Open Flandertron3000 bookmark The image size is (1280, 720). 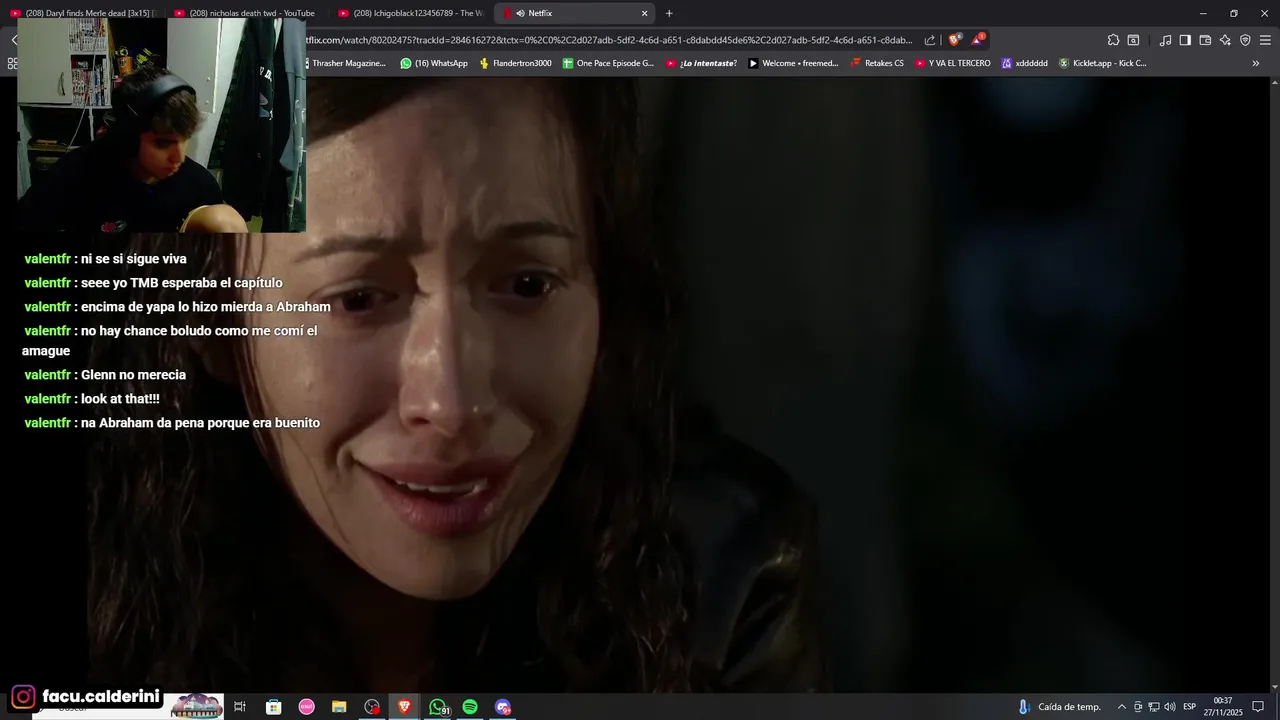click(515, 63)
